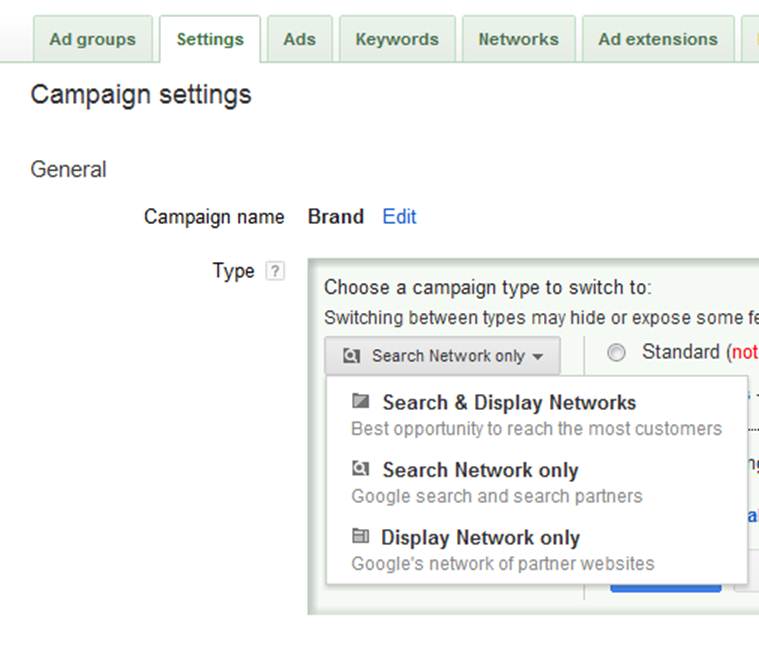Select the Standard radio button
Screen dimensions: 759x669
click(616, 352)
